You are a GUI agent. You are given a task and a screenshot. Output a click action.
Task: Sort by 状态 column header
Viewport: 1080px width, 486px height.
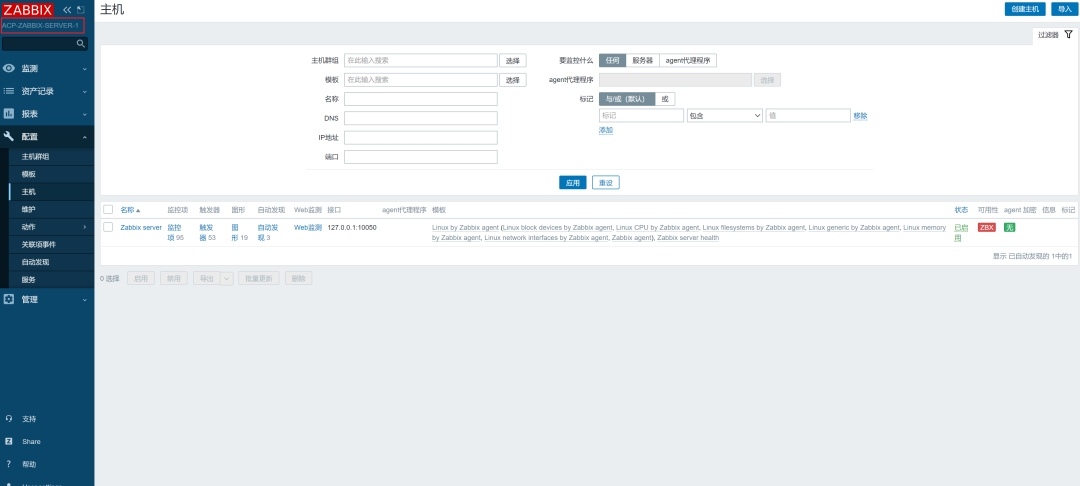pyautogui.click(x=961, y=209)
